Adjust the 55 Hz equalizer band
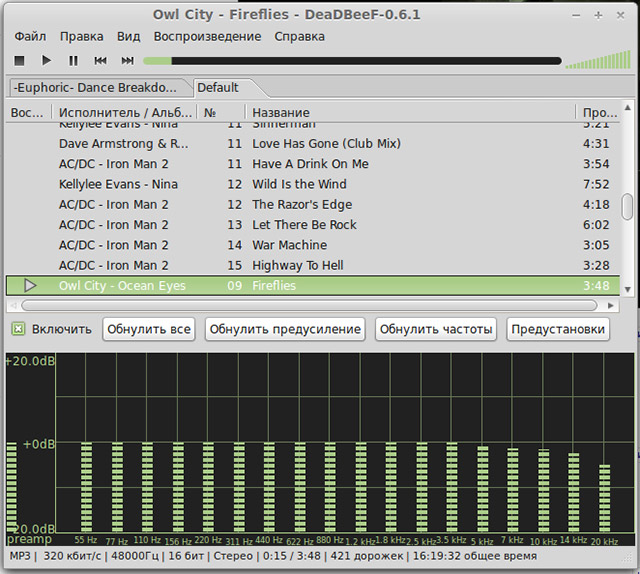 coord(86,487)
